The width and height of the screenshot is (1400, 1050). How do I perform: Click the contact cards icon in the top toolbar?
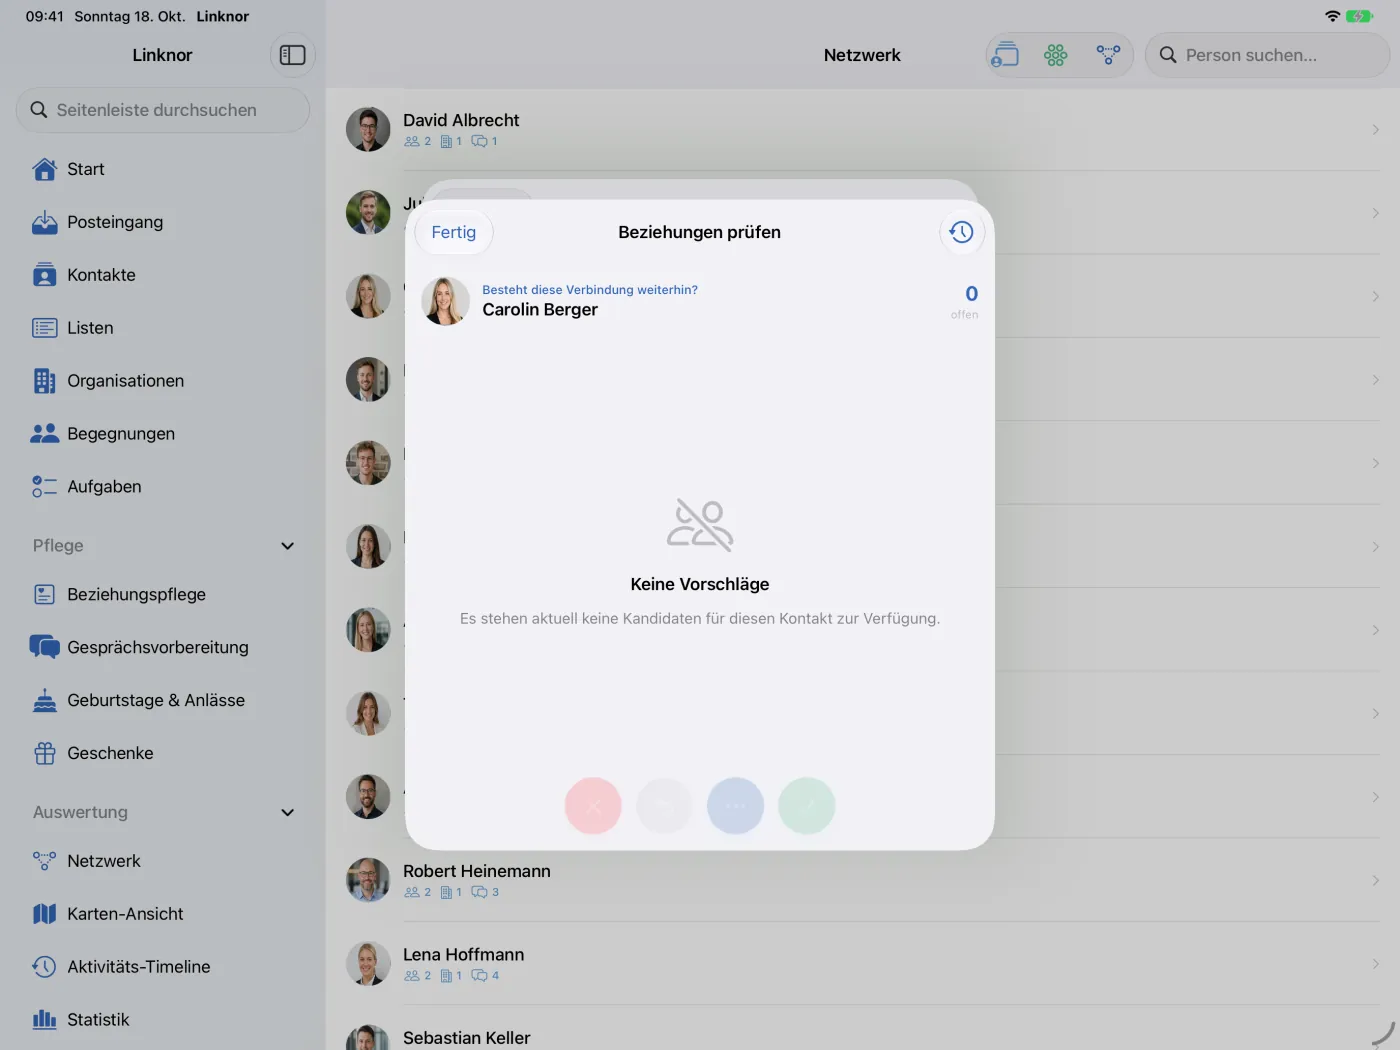1004,55
